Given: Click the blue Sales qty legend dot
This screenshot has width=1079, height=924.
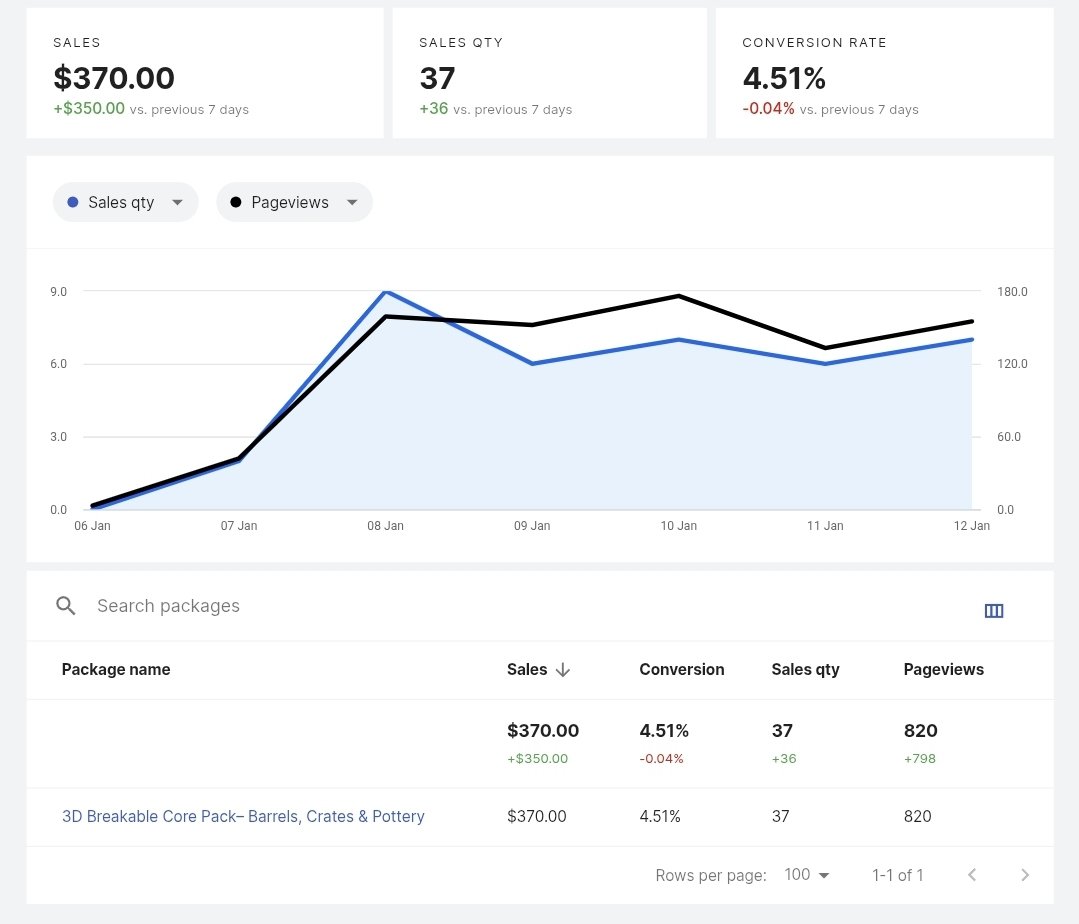Looking at the screenshot, I should coord(72,202).
